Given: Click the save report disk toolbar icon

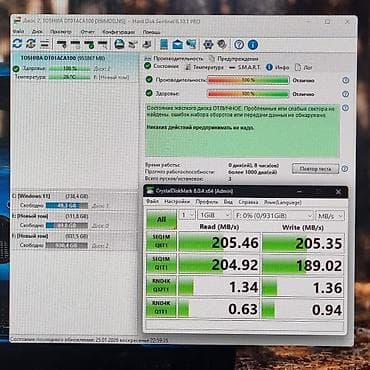Looking at the screenshot, I should pos(119,44).
